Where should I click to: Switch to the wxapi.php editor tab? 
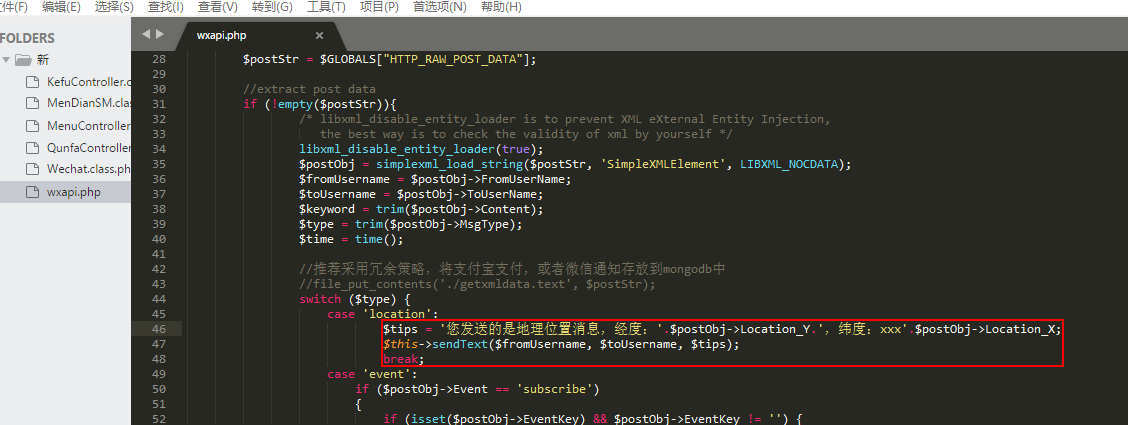[x=222, y=35]
